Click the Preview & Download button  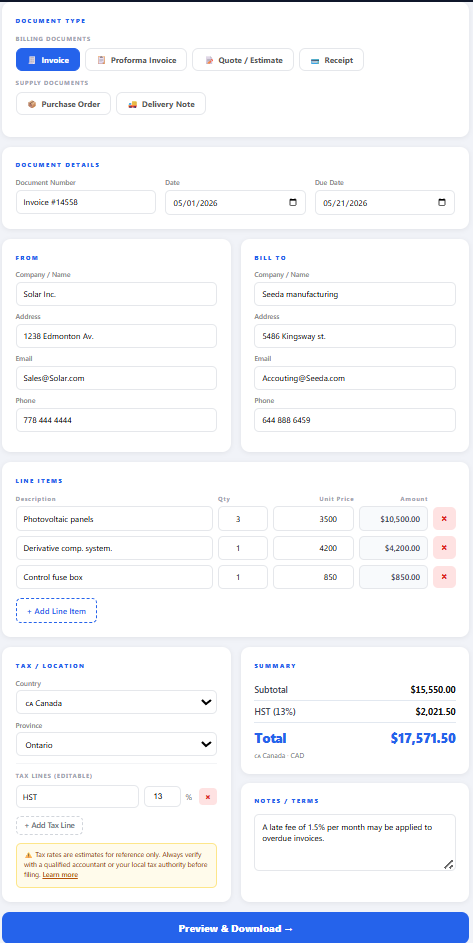pos(235,928)
